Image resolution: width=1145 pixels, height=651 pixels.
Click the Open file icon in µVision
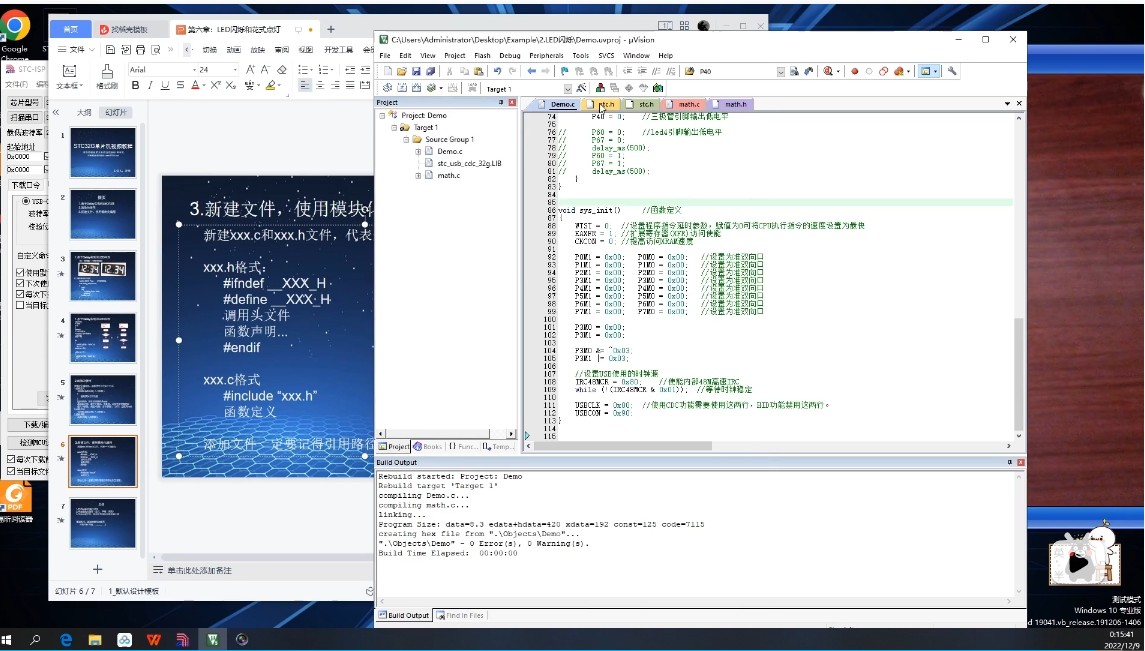[402, 72]
